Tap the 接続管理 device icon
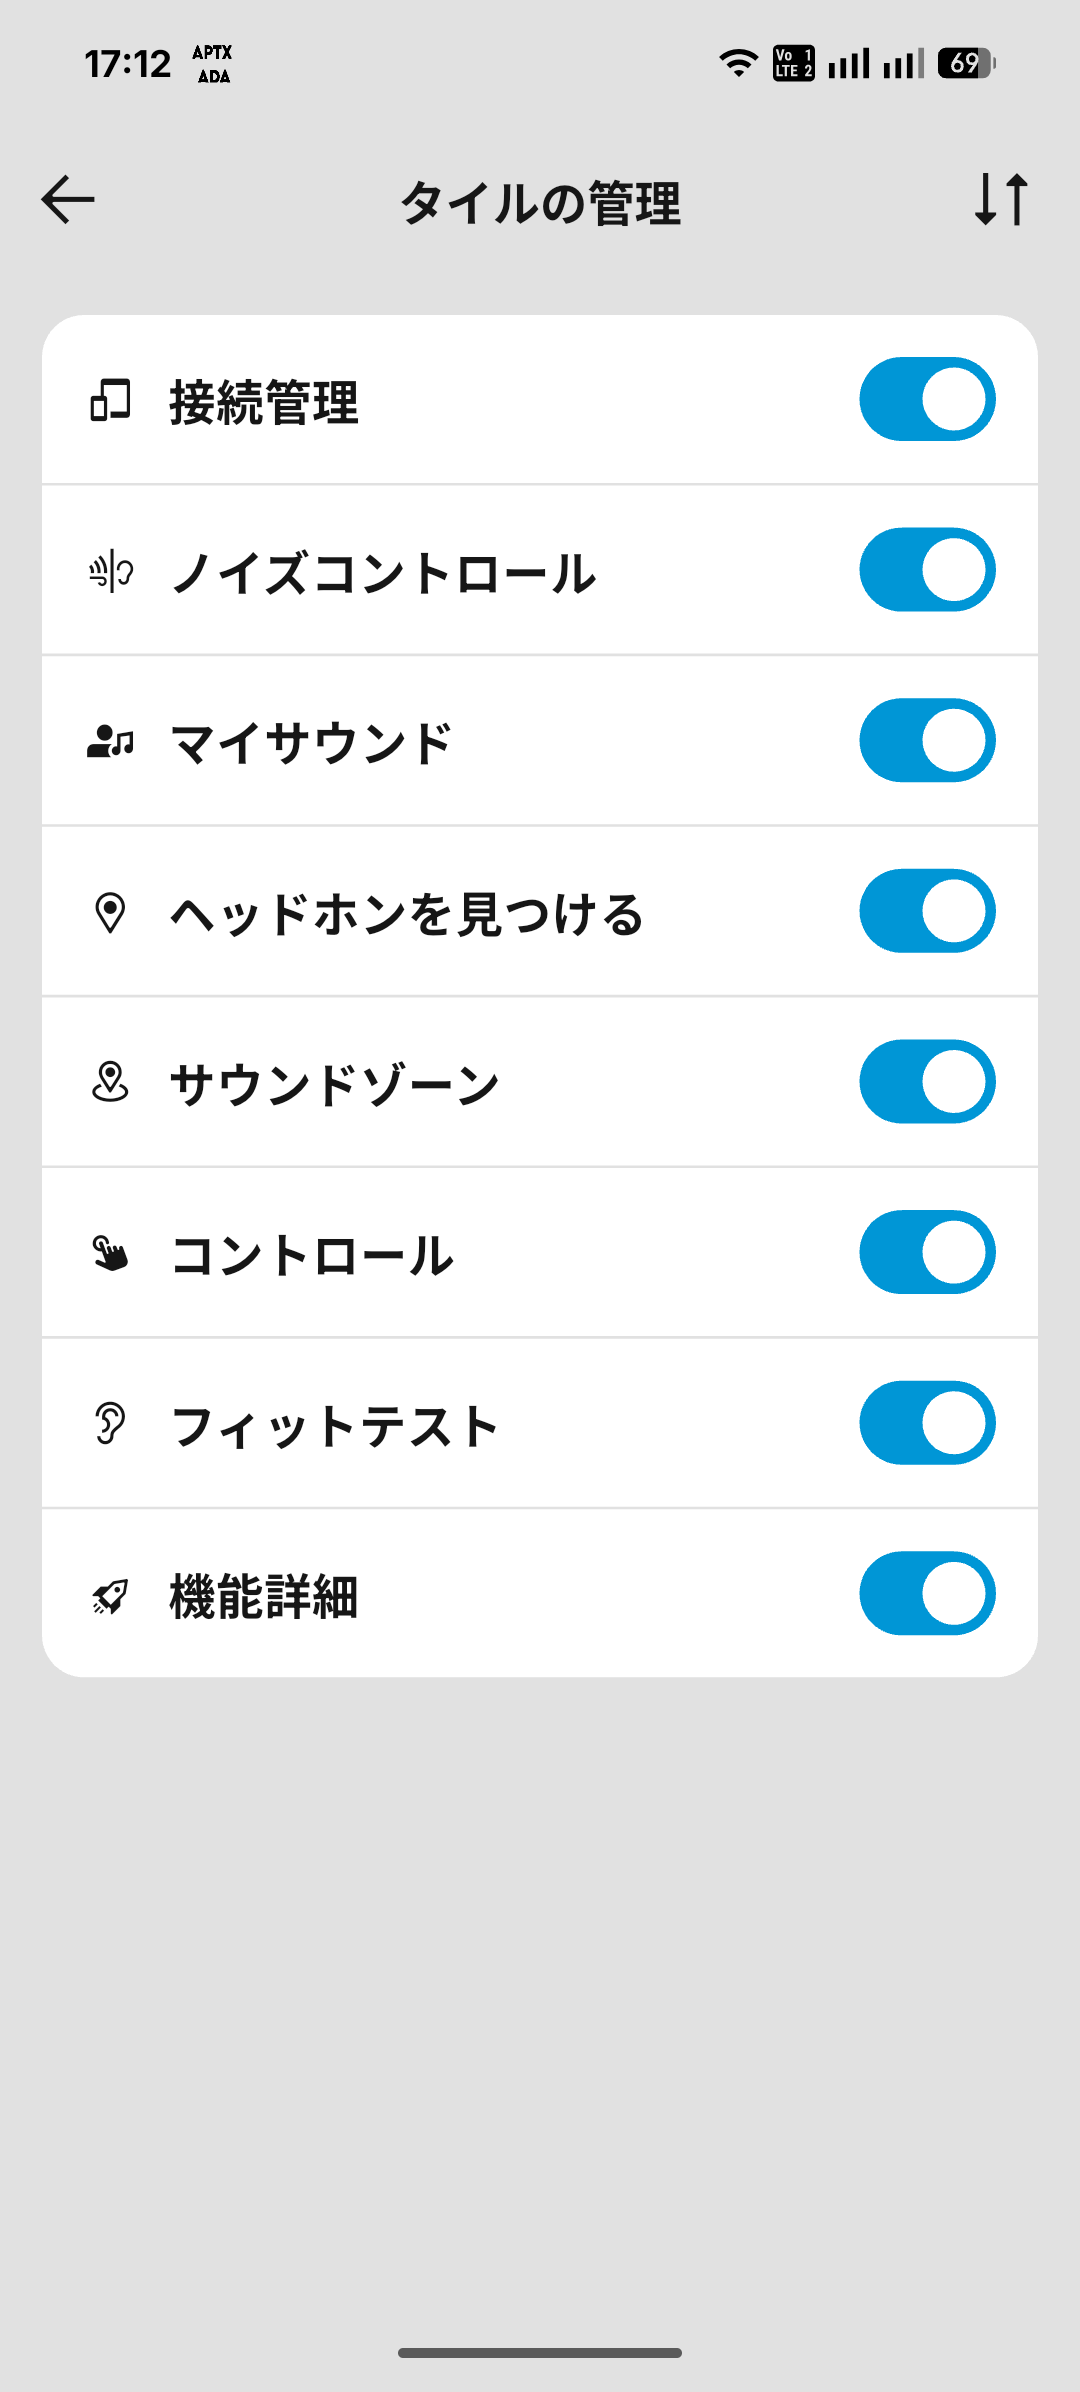Screen dimensions: 1080x2392 (x=110, y=400)
